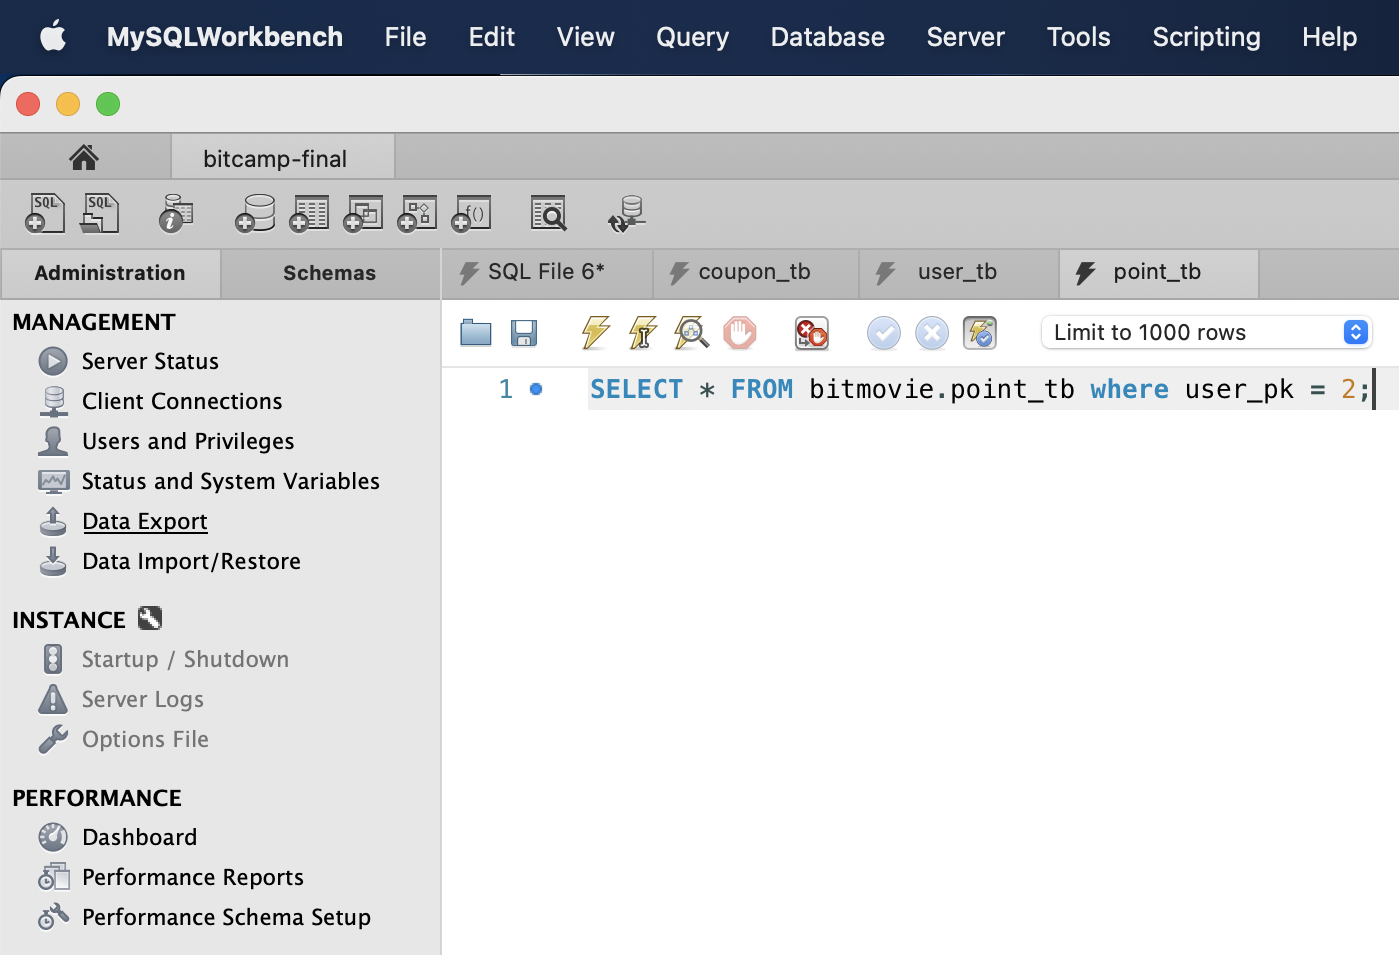Open the bitcamp-final connection tab
Screen dimensions: 1399x955
(283, 158)
